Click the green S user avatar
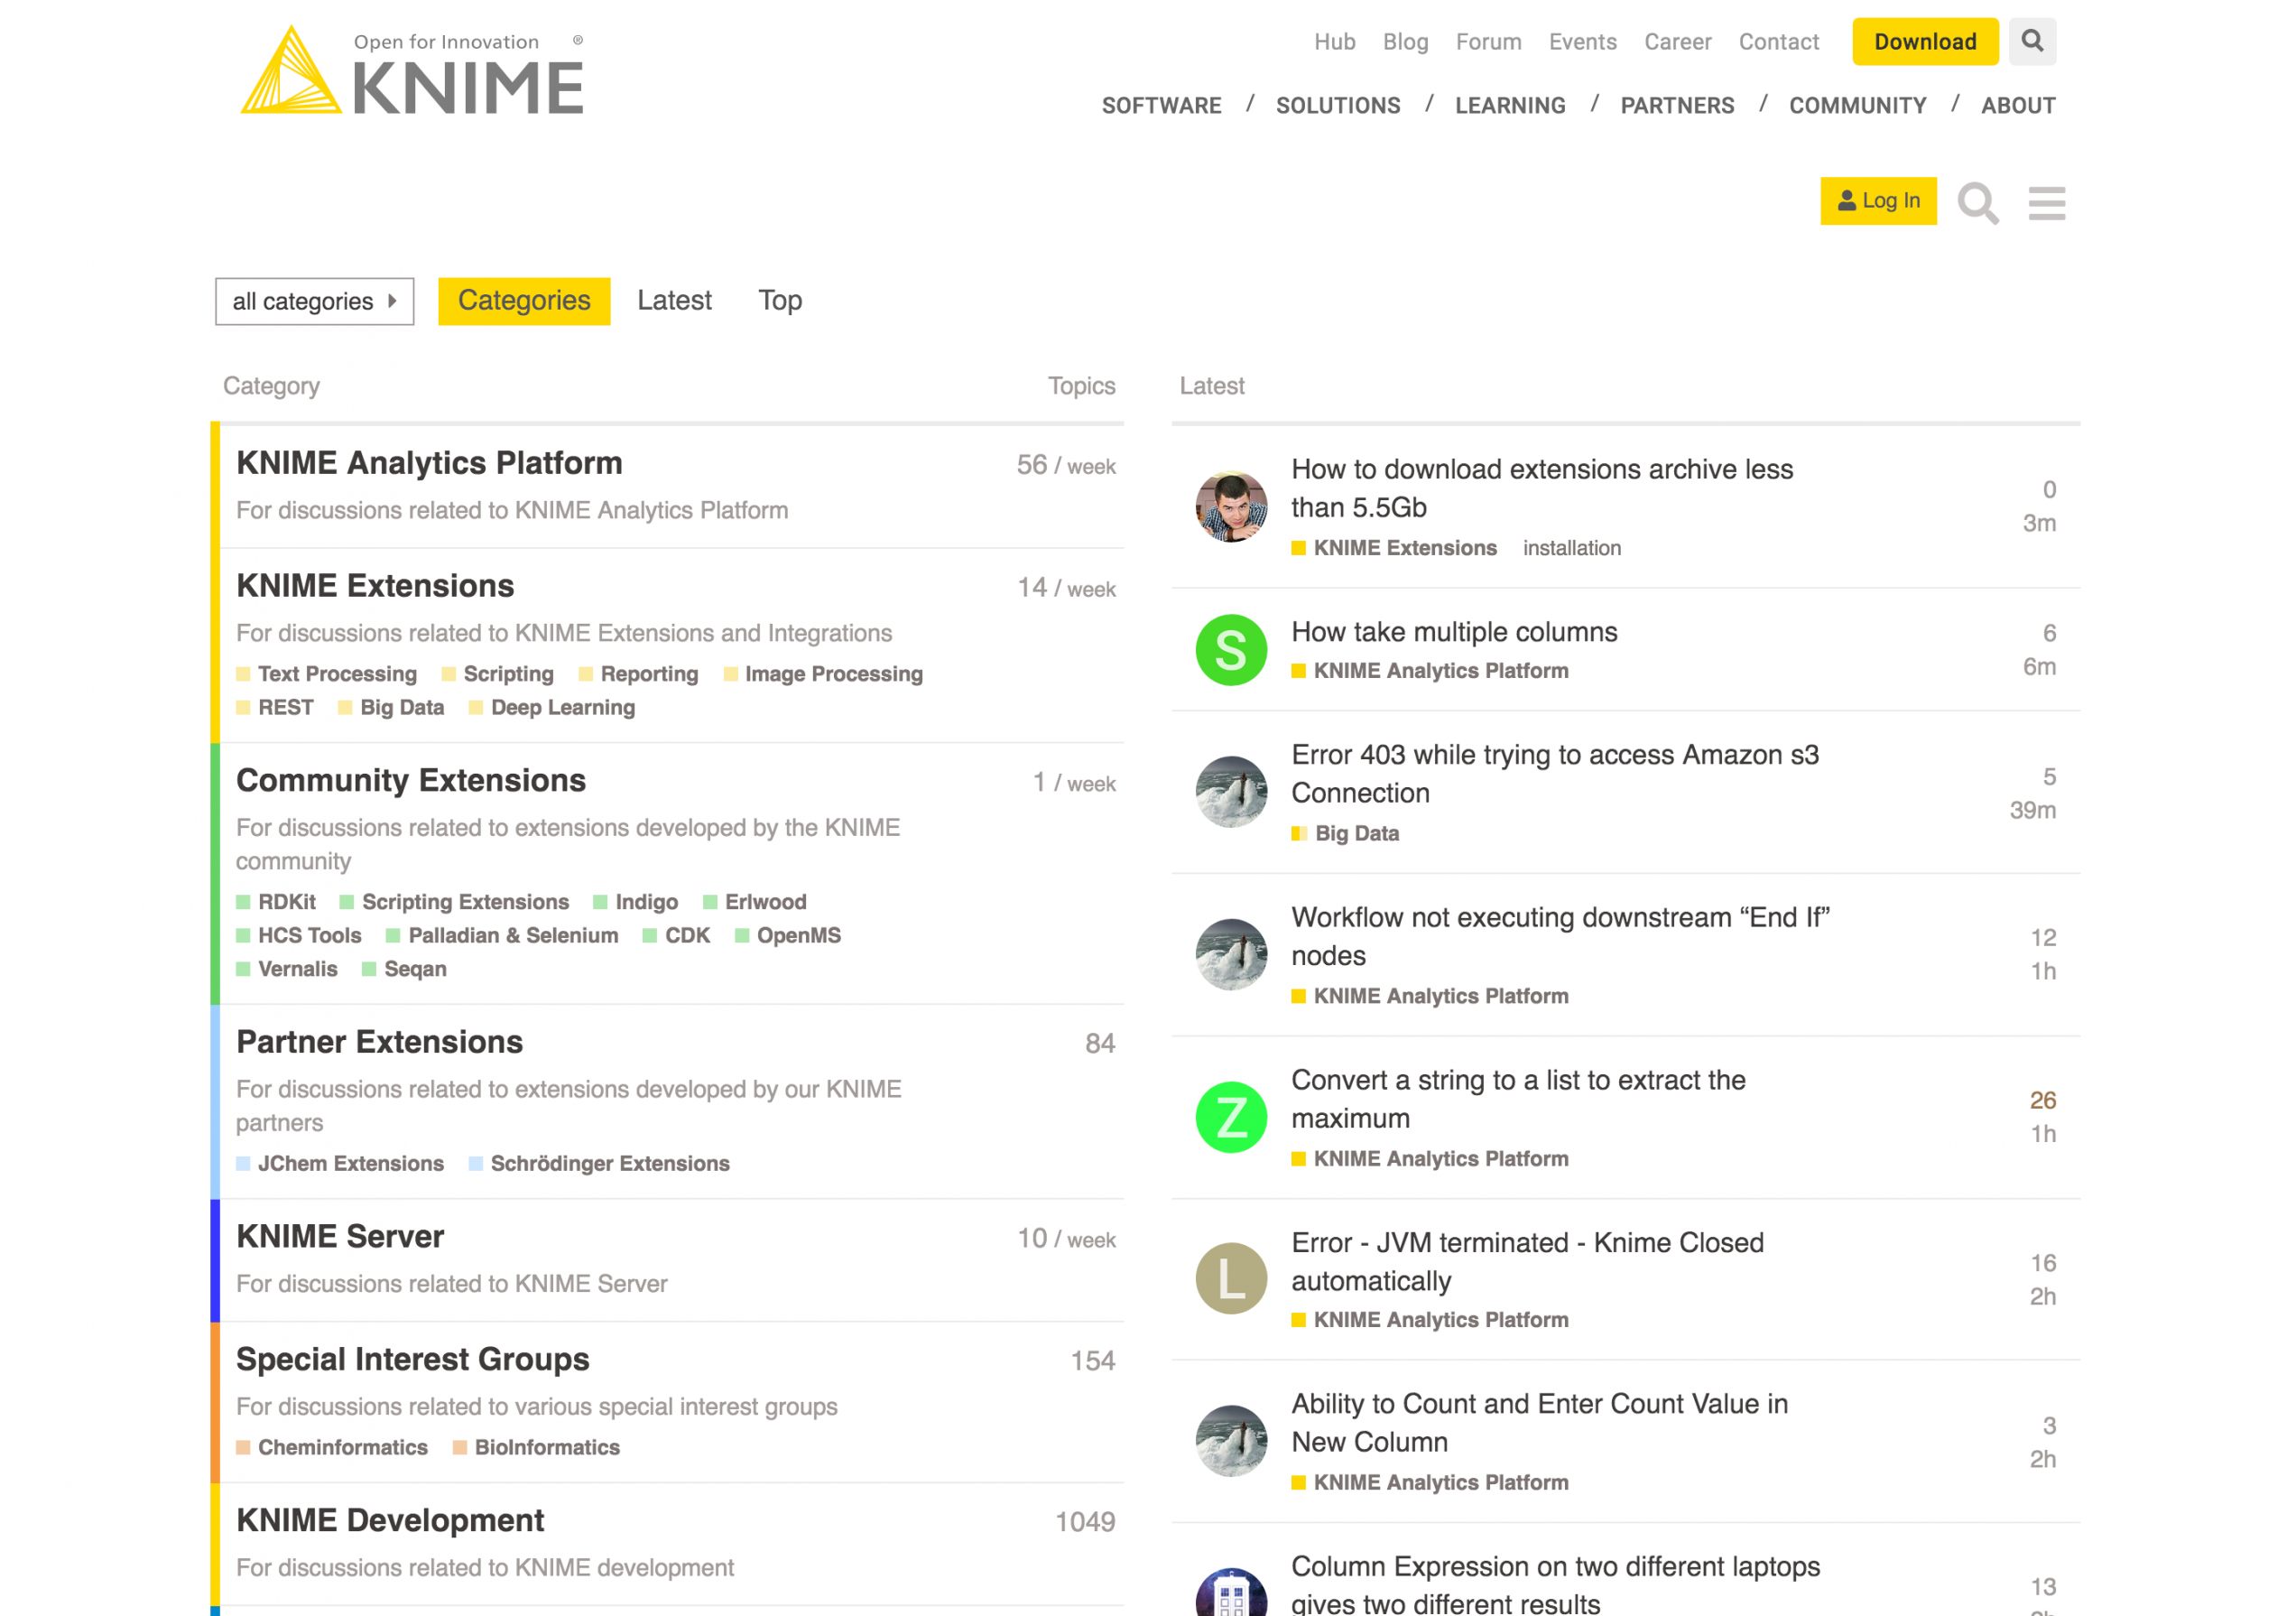Screen dimensions: 2296x1616 coord(1231,650)
